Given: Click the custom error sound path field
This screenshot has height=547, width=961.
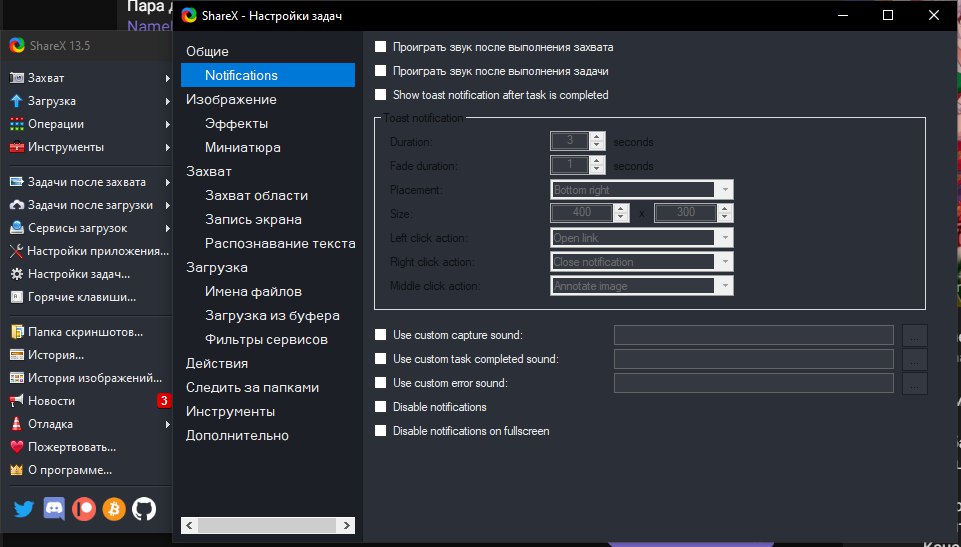Looking at the screenshot, I should (753, 383).
